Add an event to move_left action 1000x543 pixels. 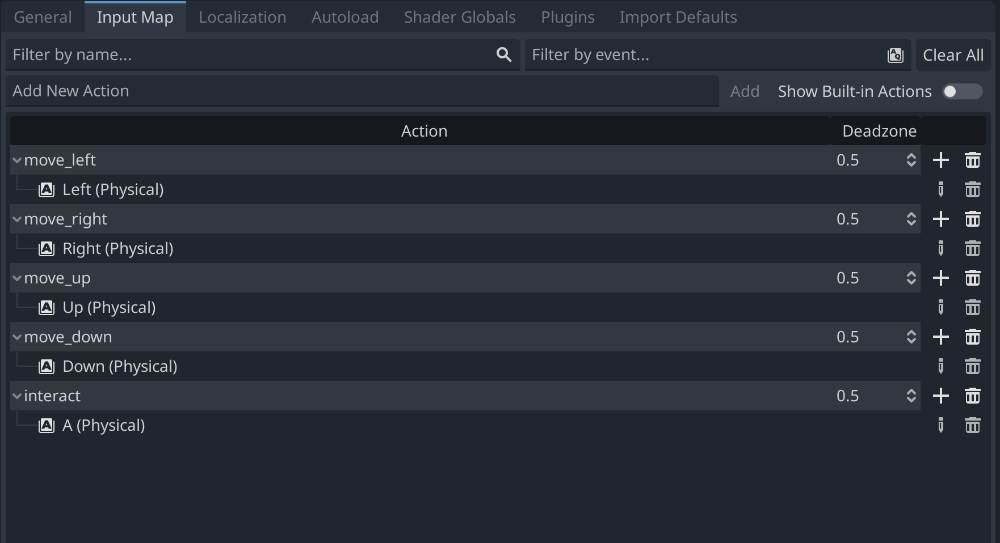(x=940, y=160)
